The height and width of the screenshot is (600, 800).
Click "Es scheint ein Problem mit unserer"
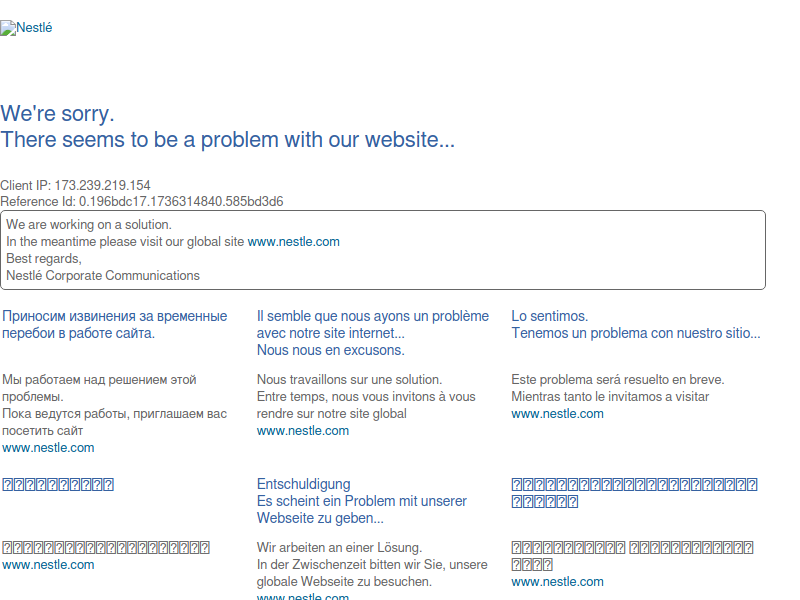click(x=362, y=501)
